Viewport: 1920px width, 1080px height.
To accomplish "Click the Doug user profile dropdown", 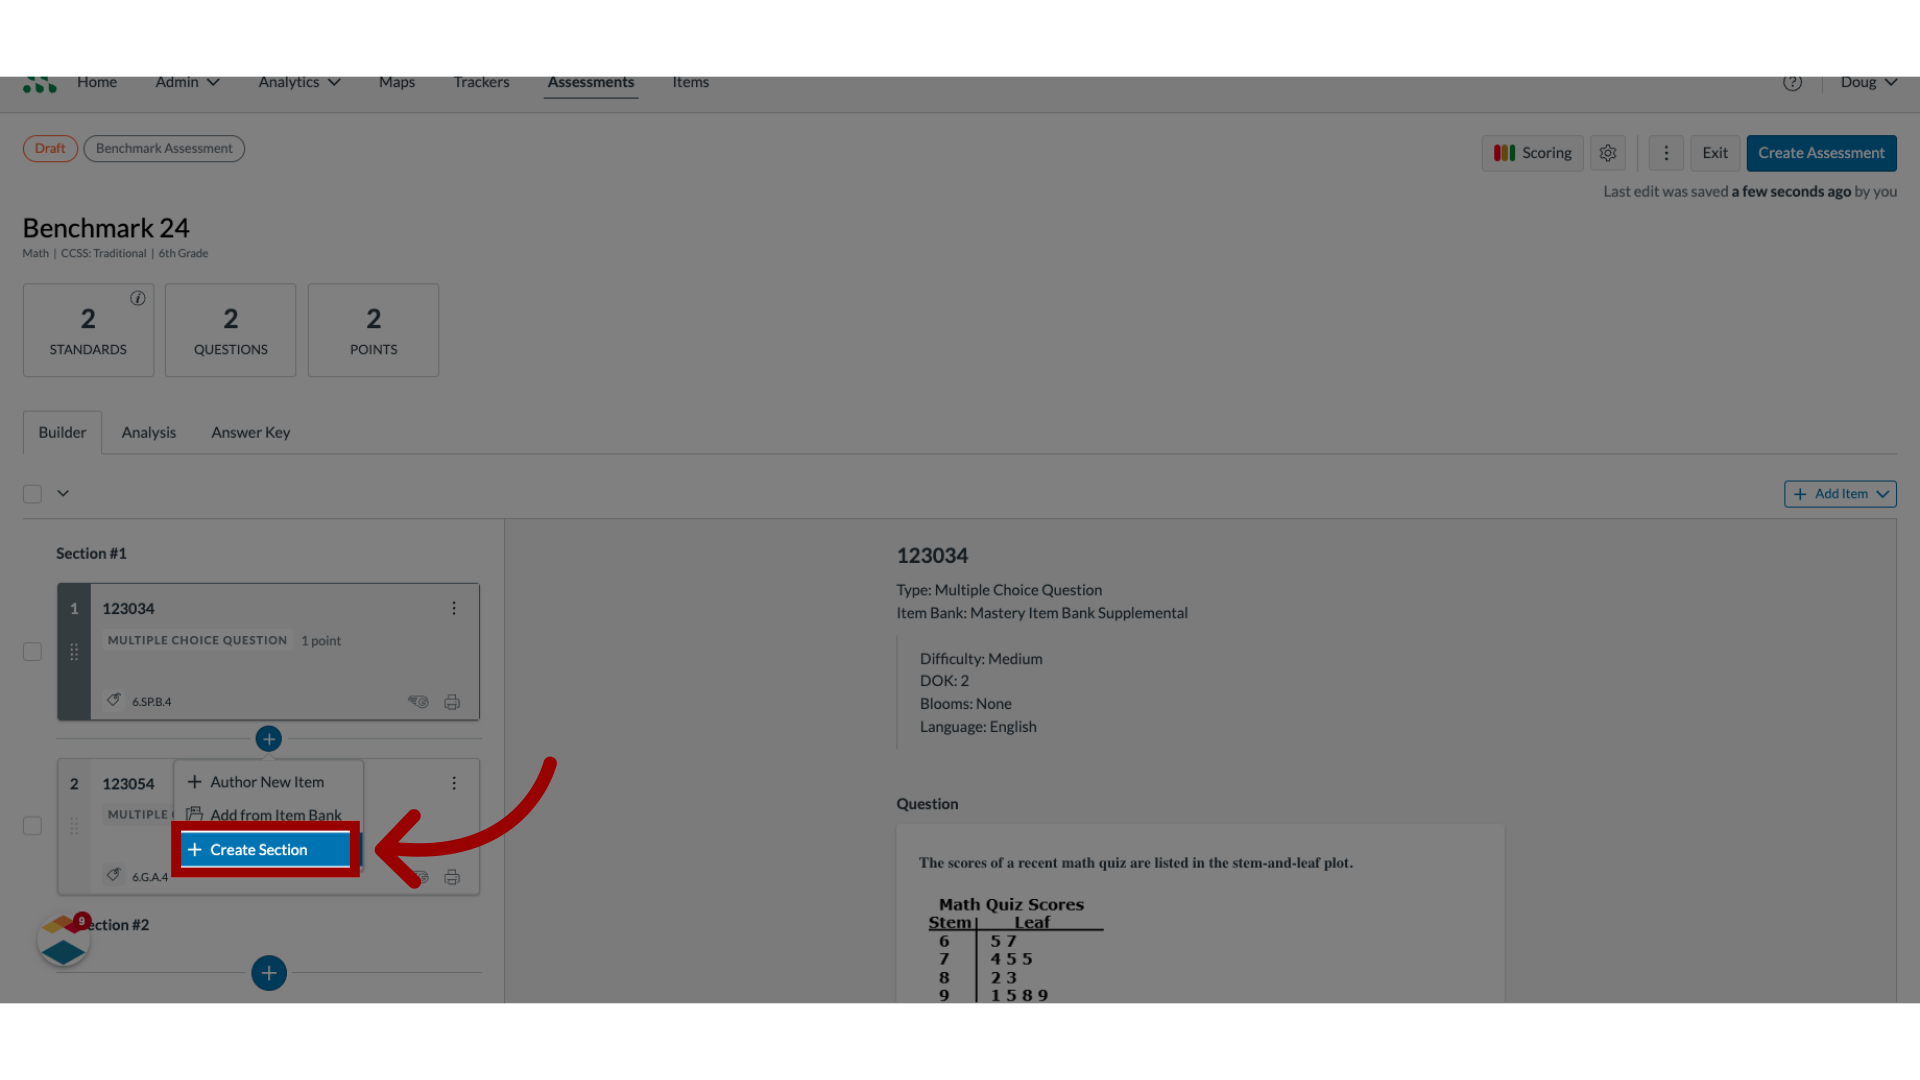I will 1869,80.
